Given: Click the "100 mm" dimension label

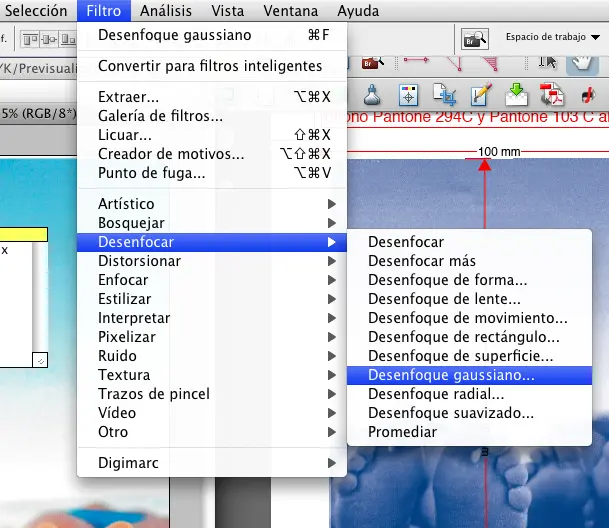Looking at the screenshot, I should click(x=499, y=152).
